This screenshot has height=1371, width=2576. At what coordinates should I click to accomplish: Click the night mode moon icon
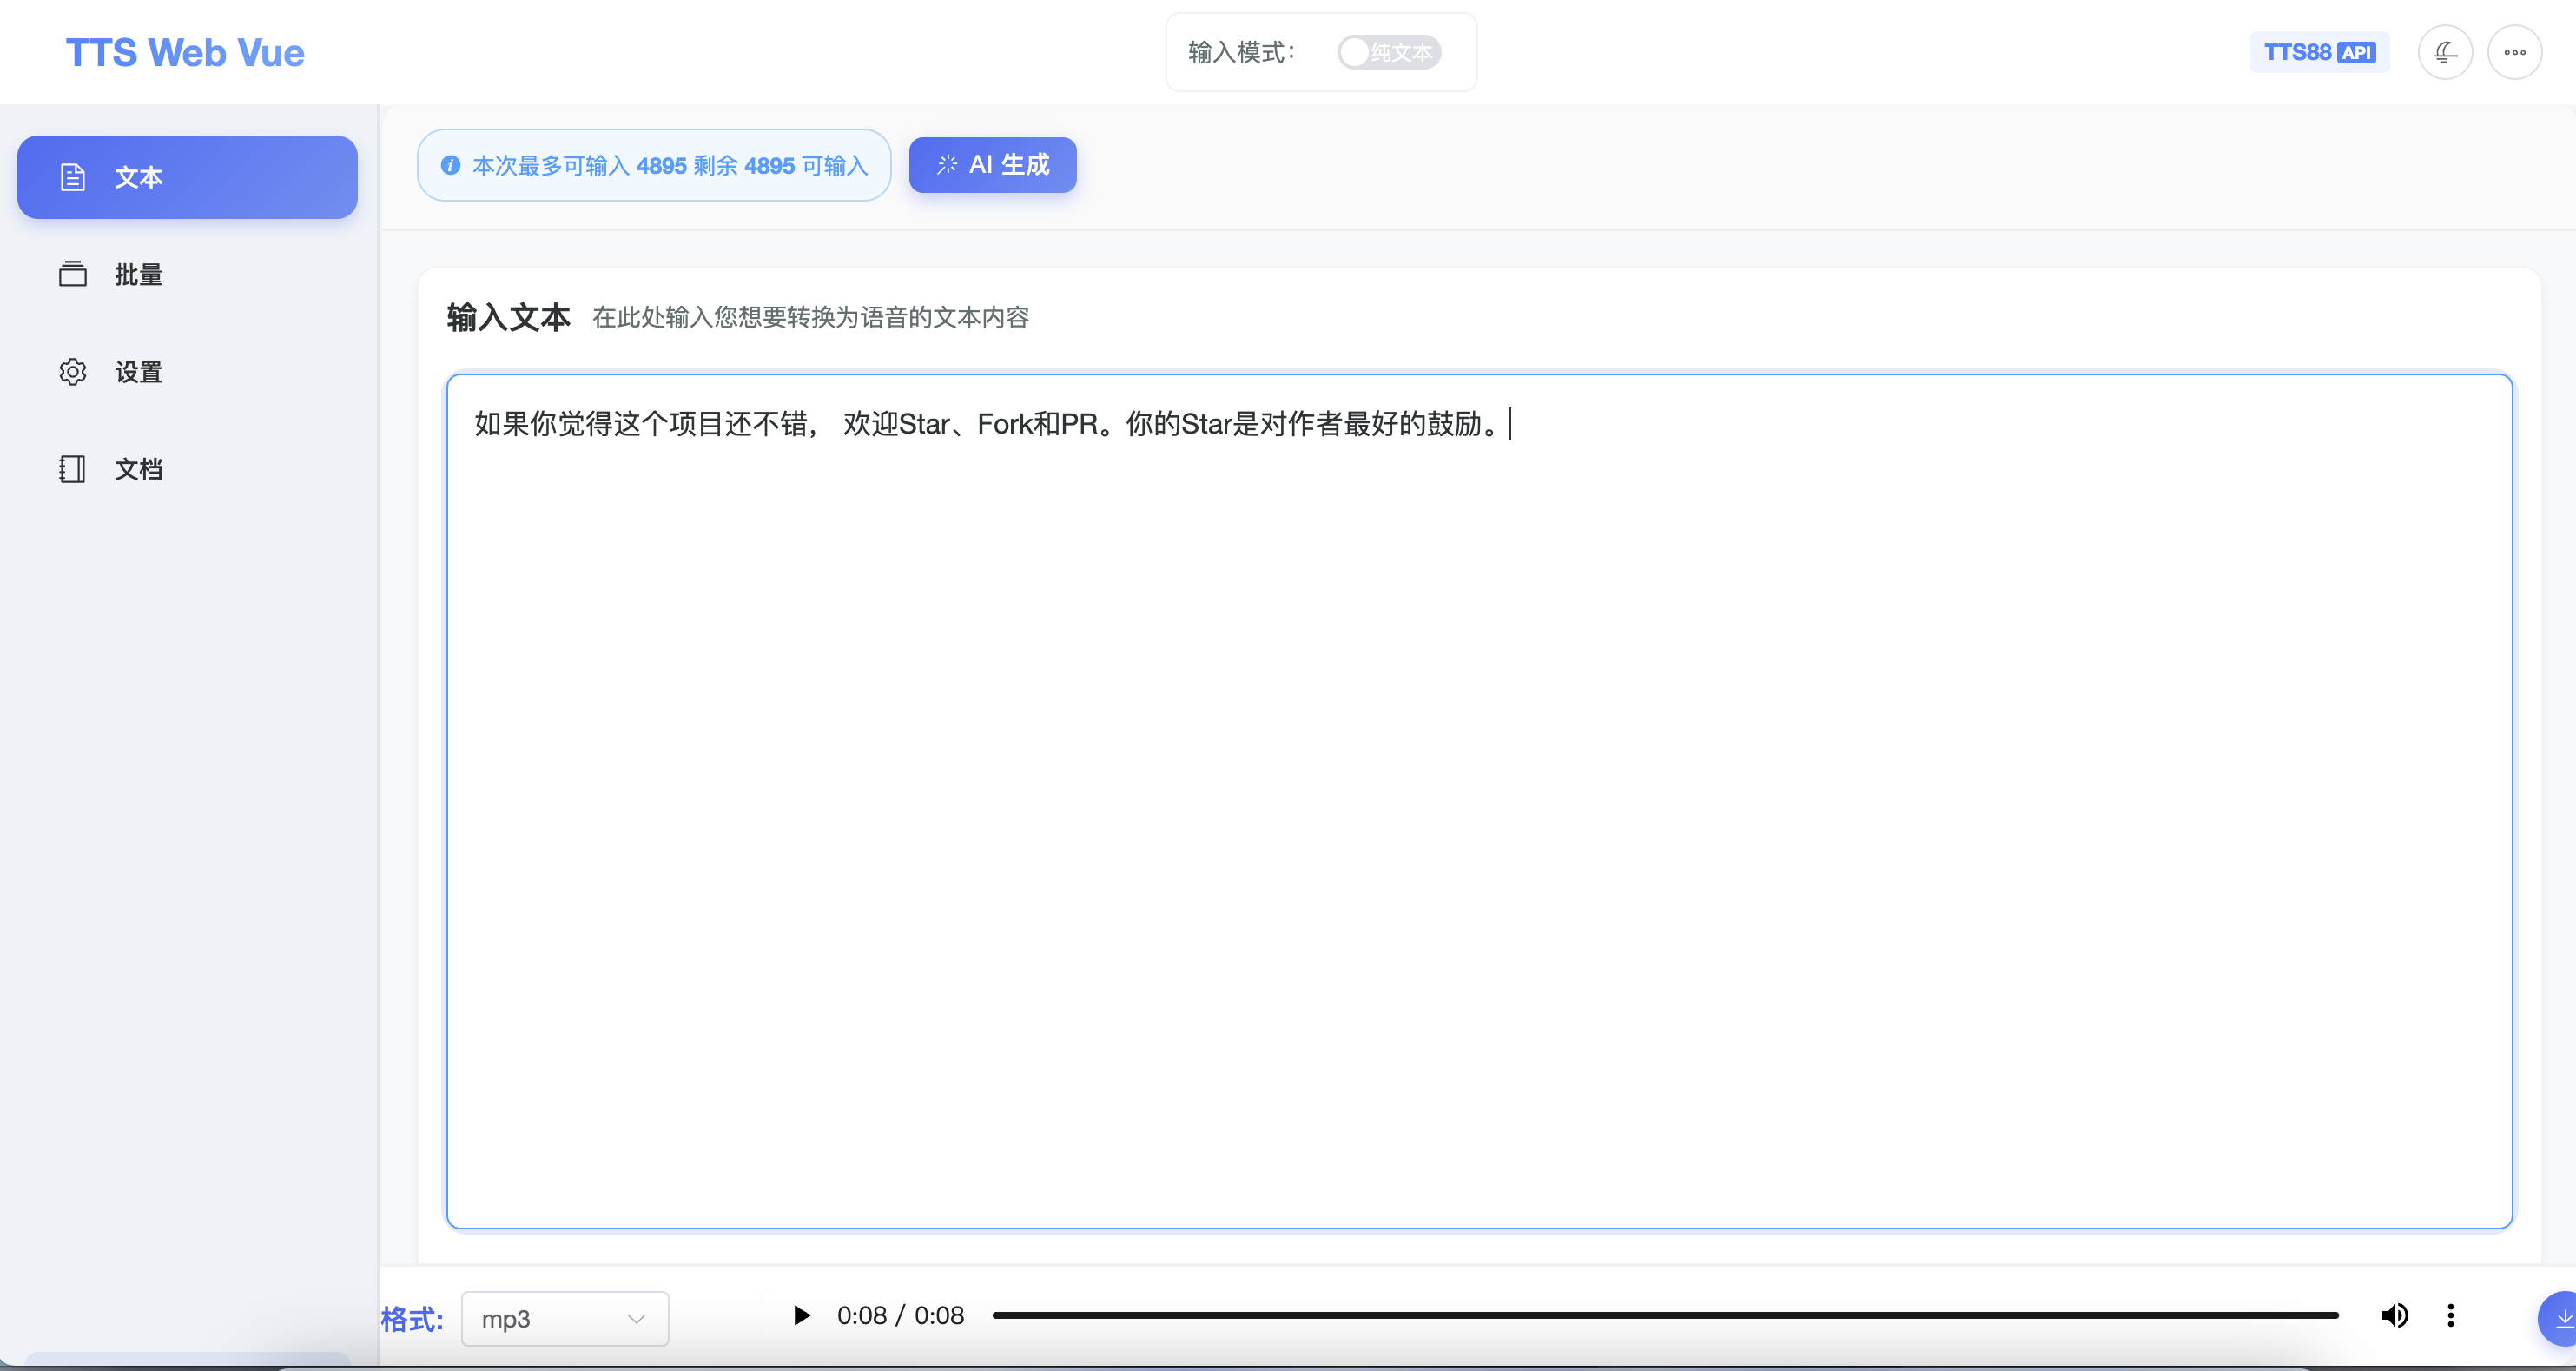[2445, 52]
